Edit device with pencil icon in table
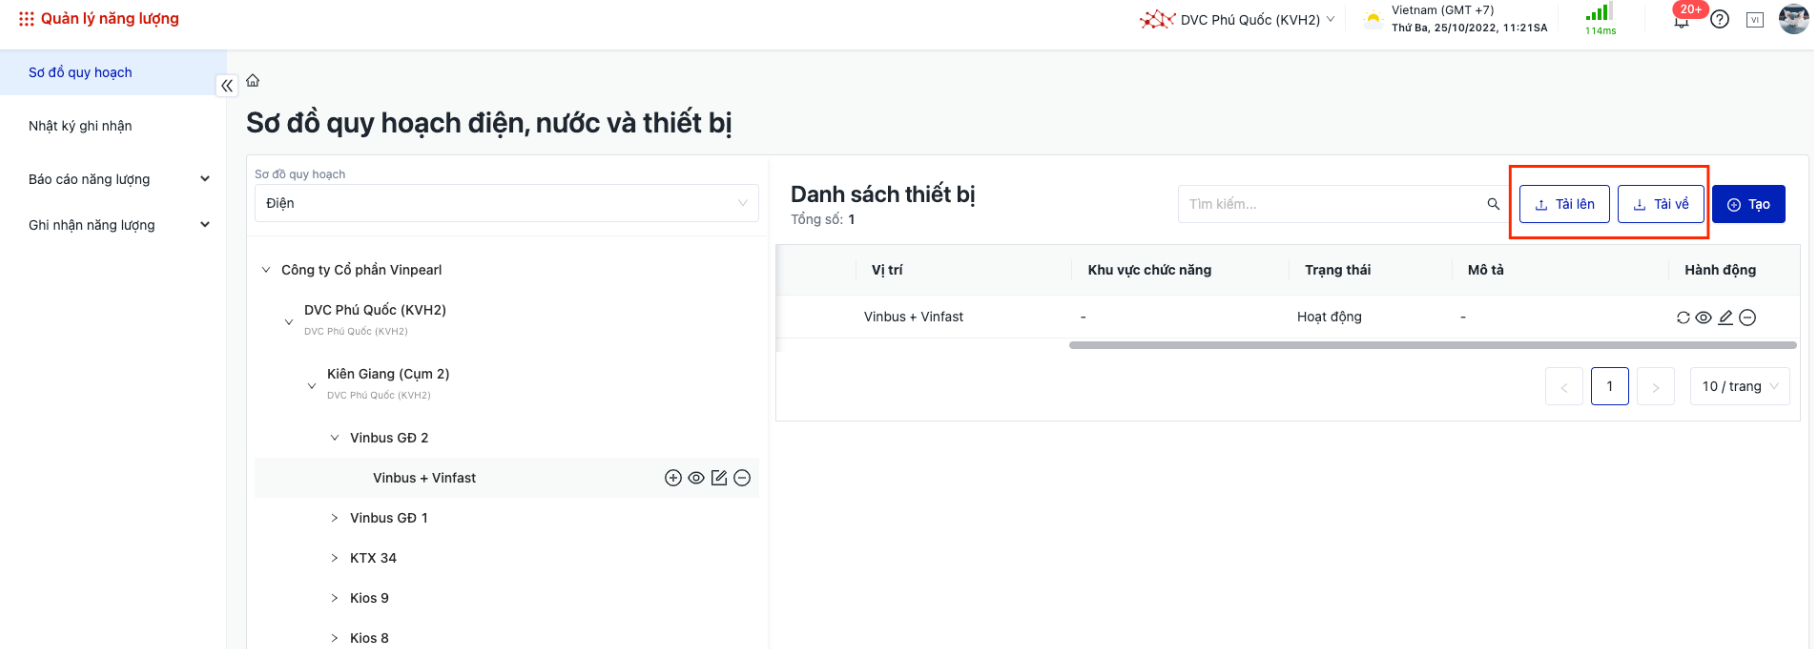This screenshot has height=649, width=1814. (x=1725, y=317)
